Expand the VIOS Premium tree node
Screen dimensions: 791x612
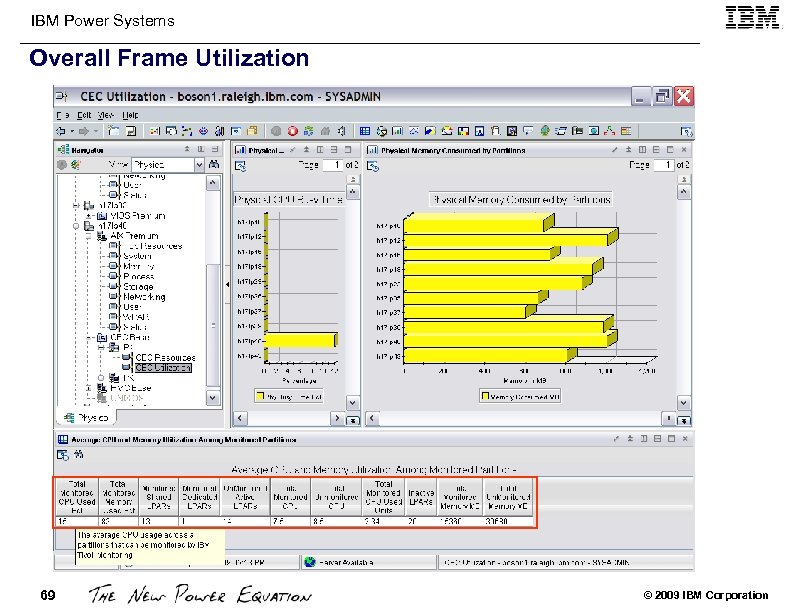pyautogui.click(x=89, y=216)
